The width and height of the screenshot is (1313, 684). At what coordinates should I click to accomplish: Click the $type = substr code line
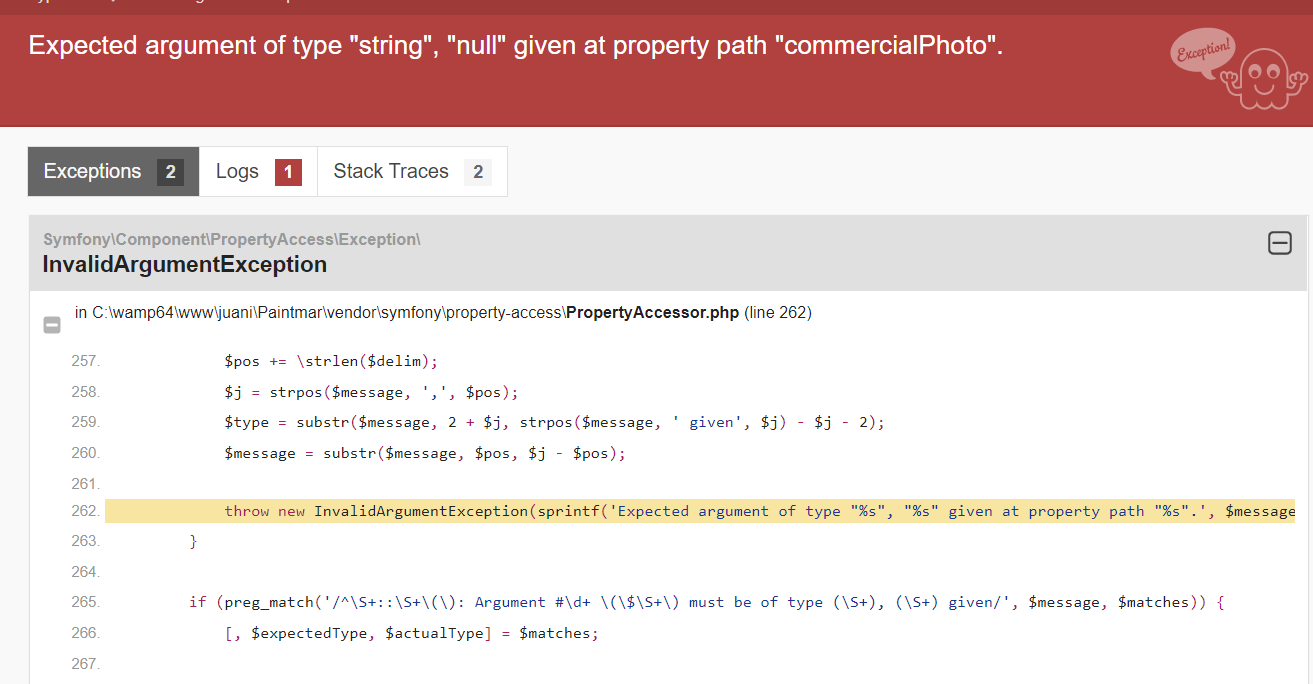pos(554,422)
